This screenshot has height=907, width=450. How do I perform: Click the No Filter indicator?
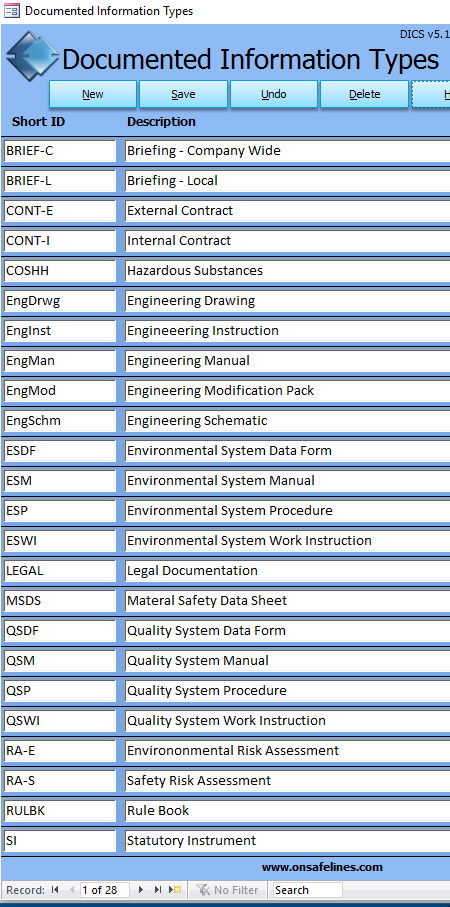click(x=226, y=890)
